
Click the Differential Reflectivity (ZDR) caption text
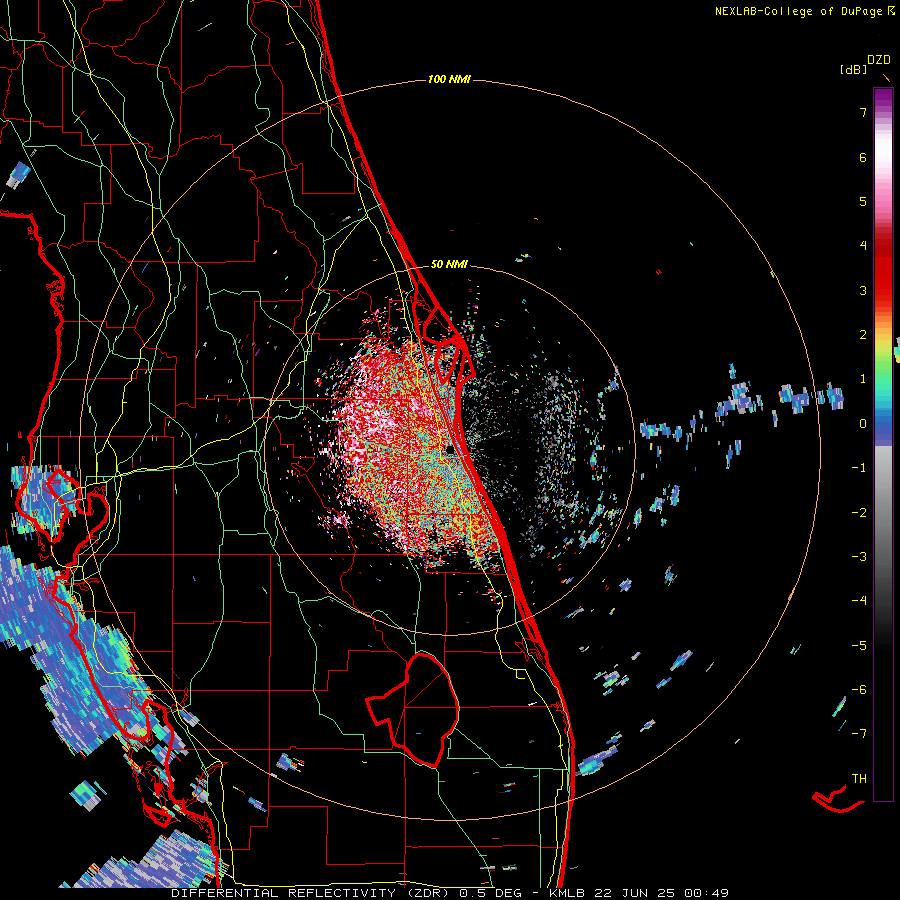click(312, 893)
